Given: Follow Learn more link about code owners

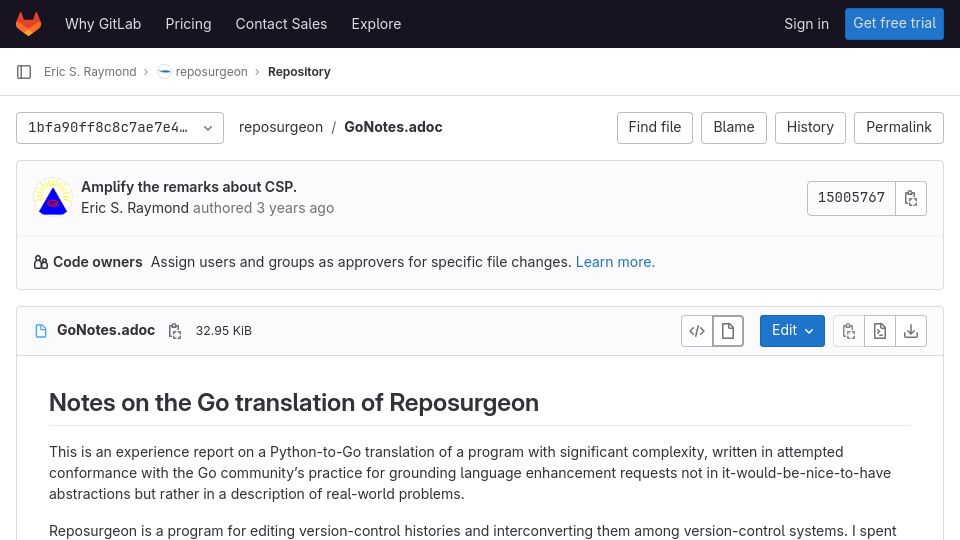Looking at the screenshot, I should pos(615,262).
